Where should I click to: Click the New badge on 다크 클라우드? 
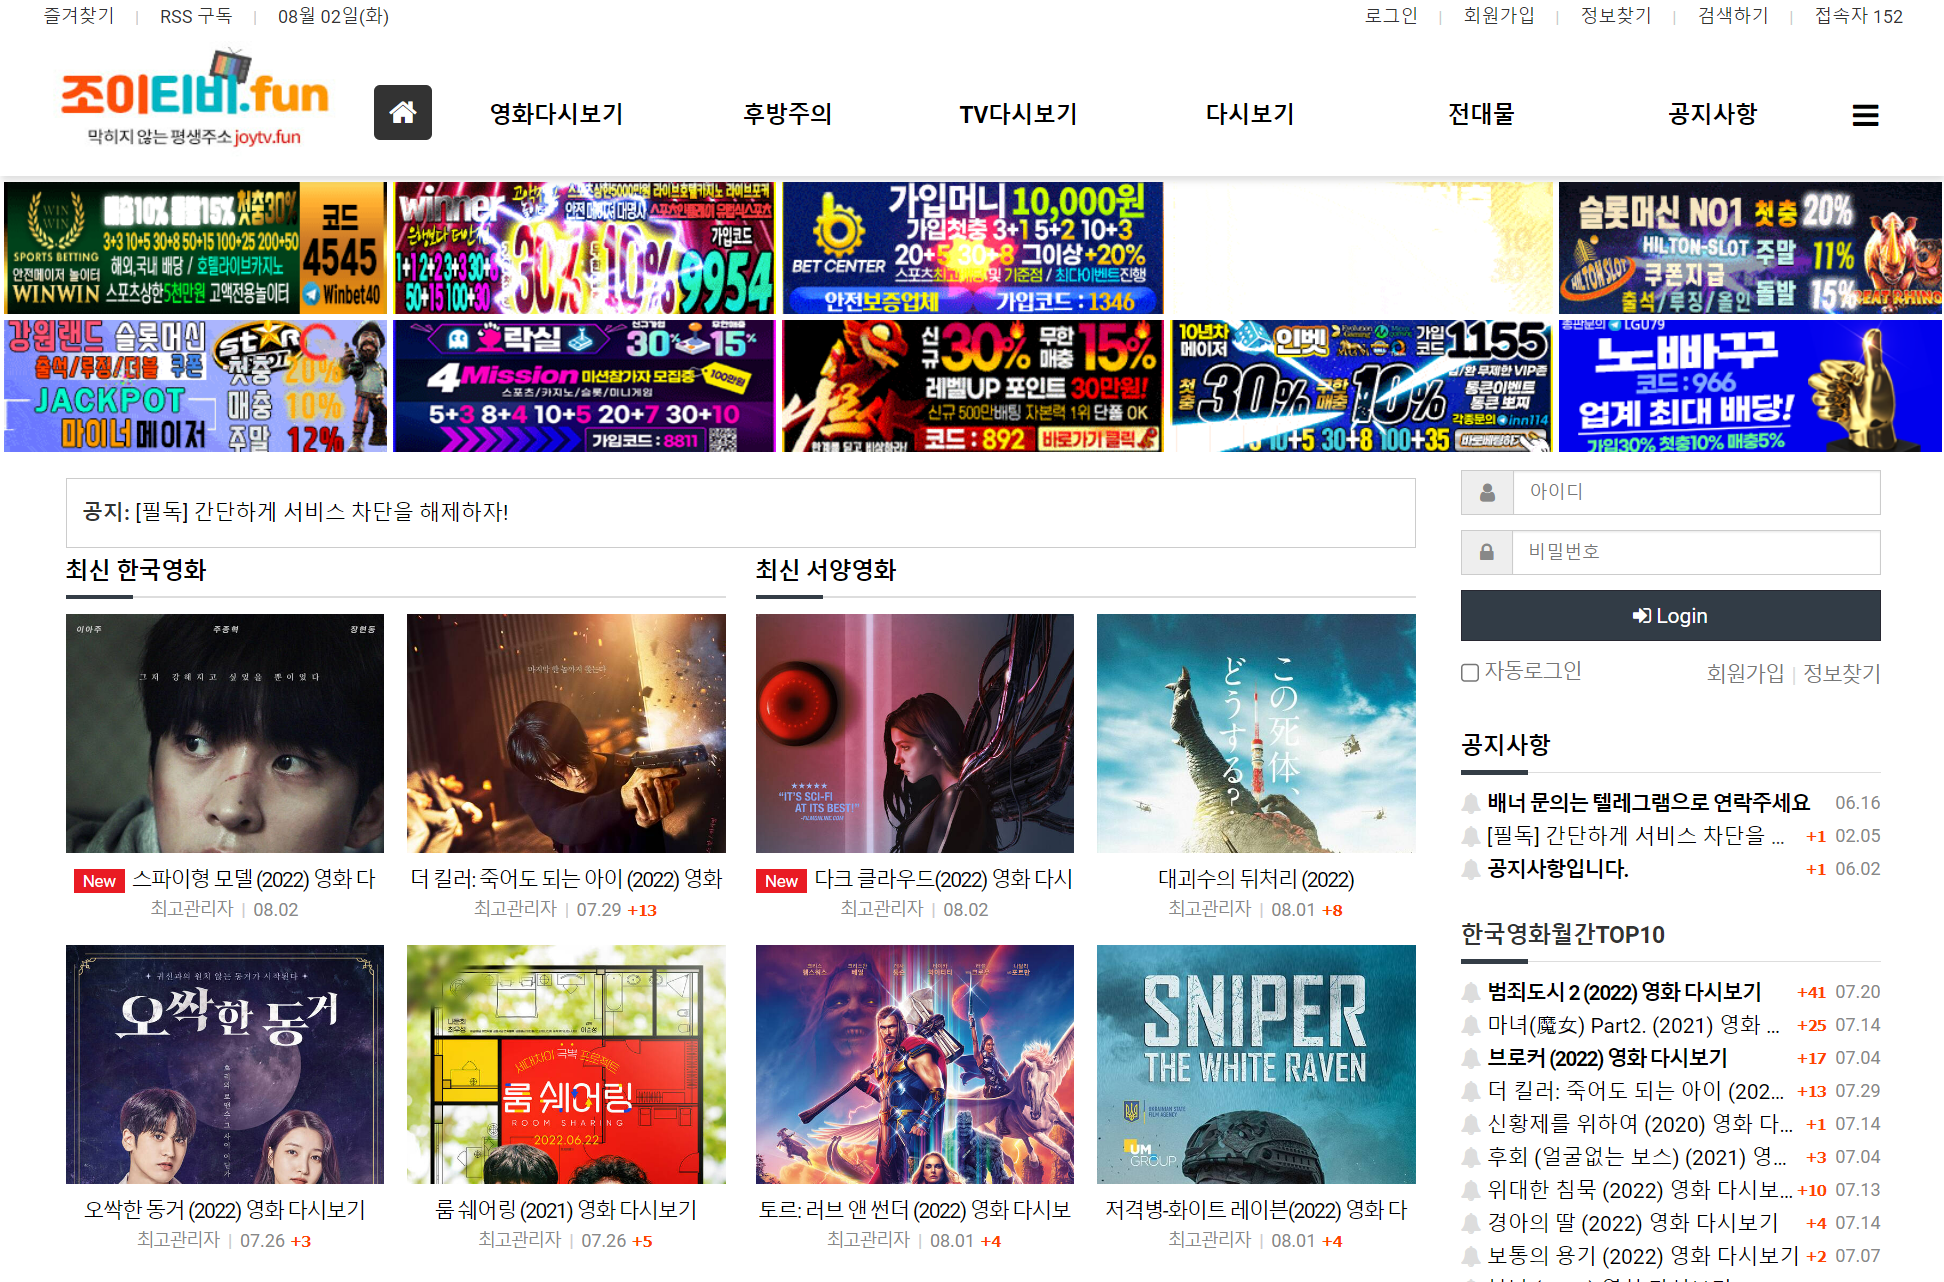pyautogui.click(x=781, y=881)
